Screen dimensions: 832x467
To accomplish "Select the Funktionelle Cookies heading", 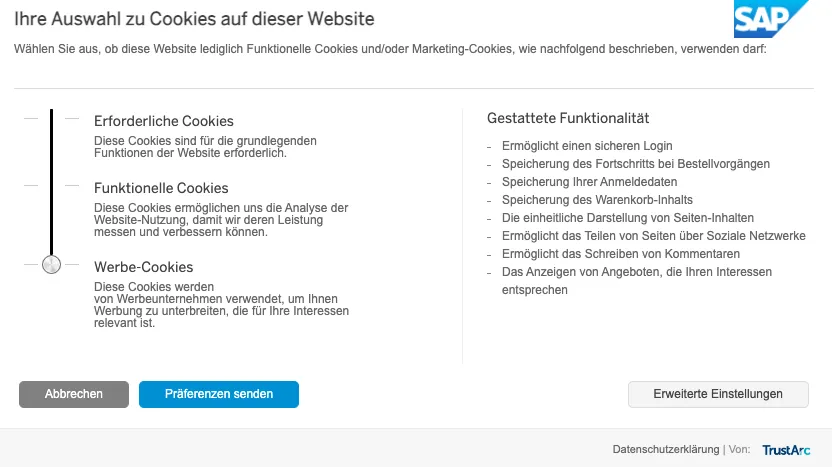I will coord(161,188).
